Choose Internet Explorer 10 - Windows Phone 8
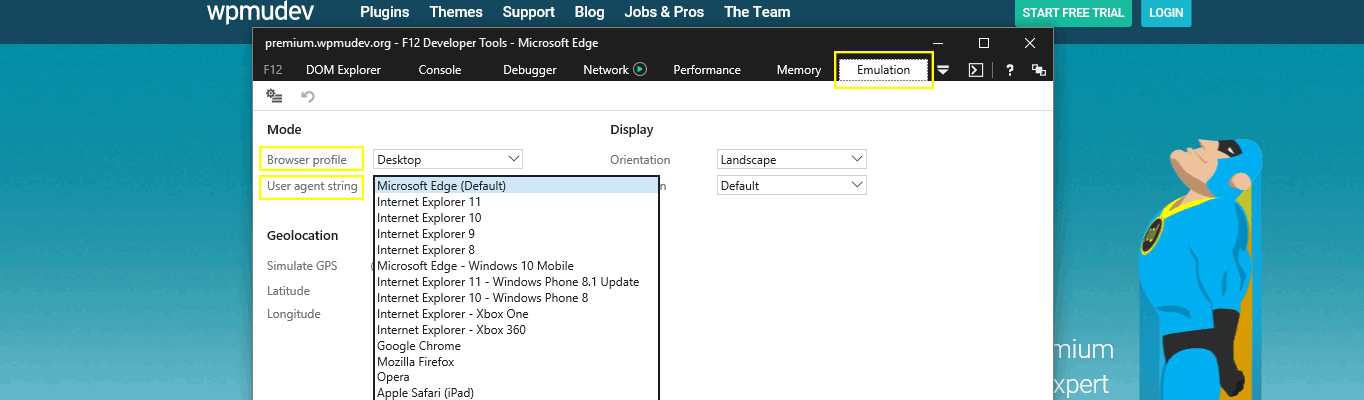 point(516,298)
